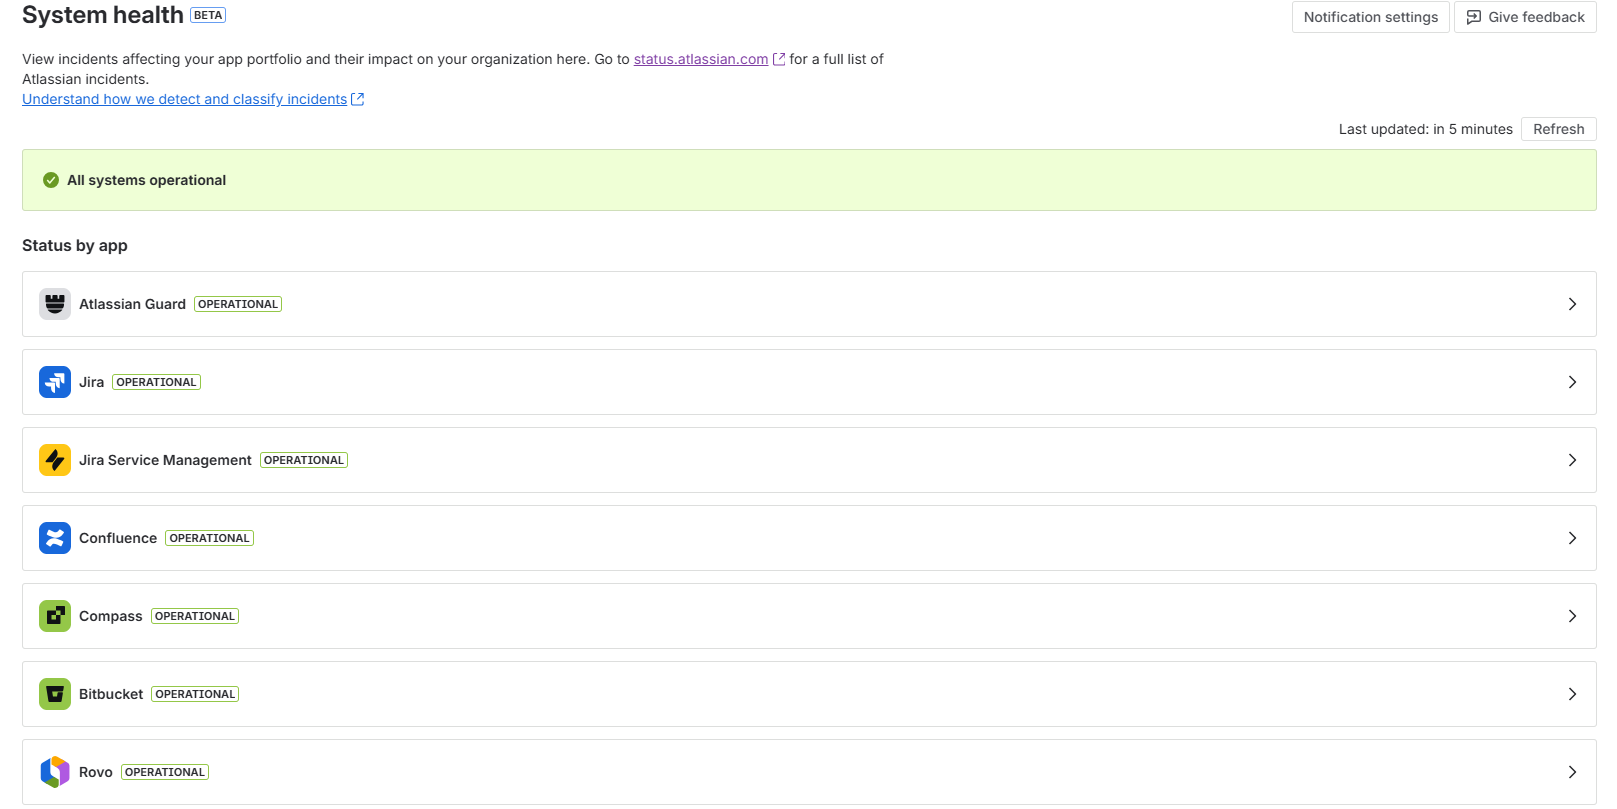Click the Last updated timestamp text
Viewport: 1617px width, 809px height.
[1425, 129]
